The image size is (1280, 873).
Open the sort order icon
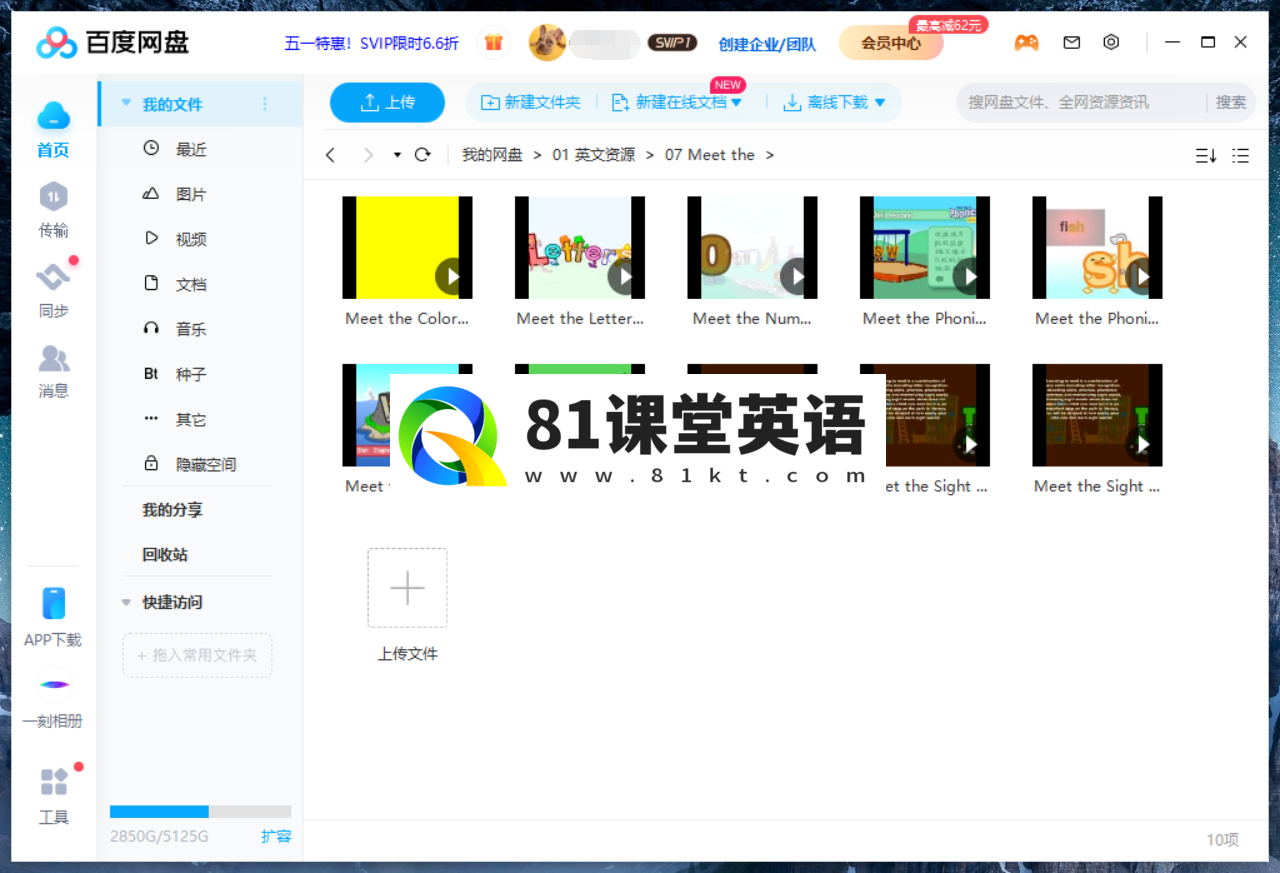click(x=1206, y=155)
